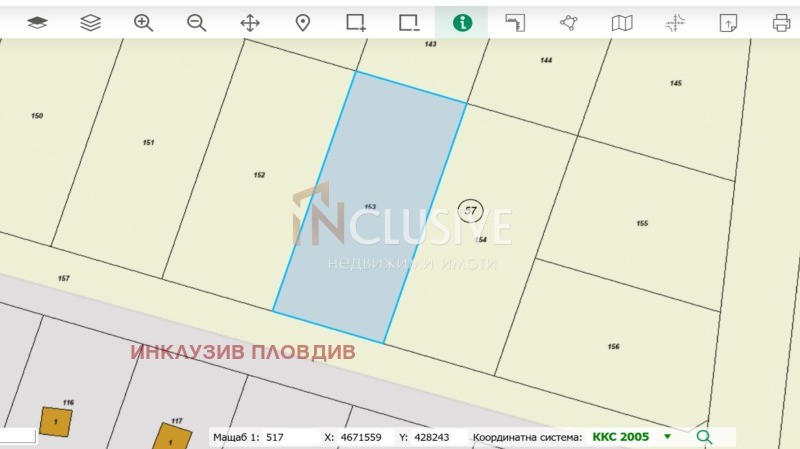The height and width of the screenshot is (449, 800).
Task: Click the scale value field showing 517
Action: [x=284, y=437]
